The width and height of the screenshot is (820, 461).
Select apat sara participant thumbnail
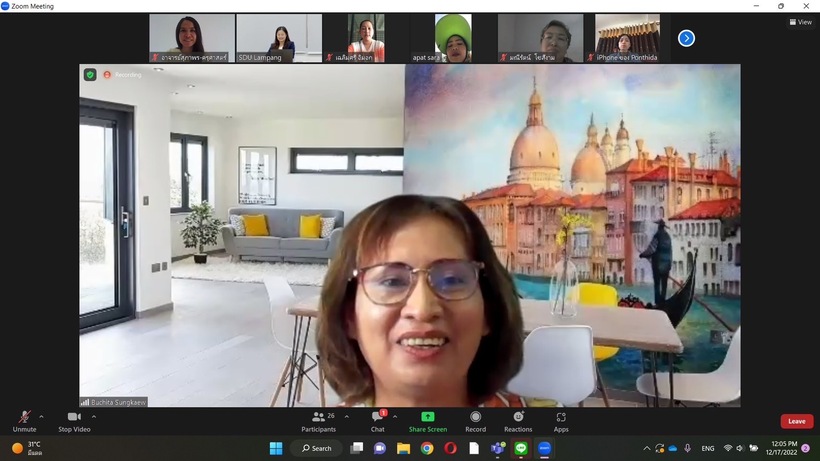[453, 38]
